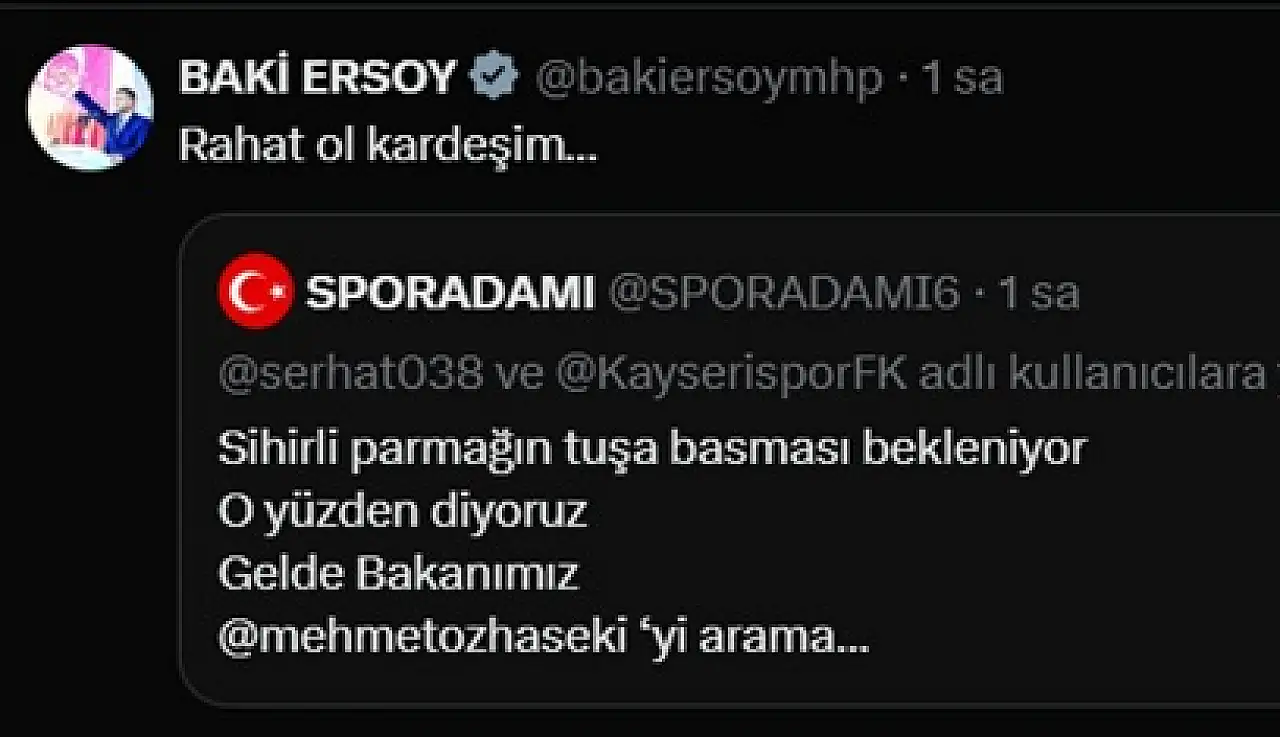Open the @KayserisporFK mention

(x=731, y=375)
